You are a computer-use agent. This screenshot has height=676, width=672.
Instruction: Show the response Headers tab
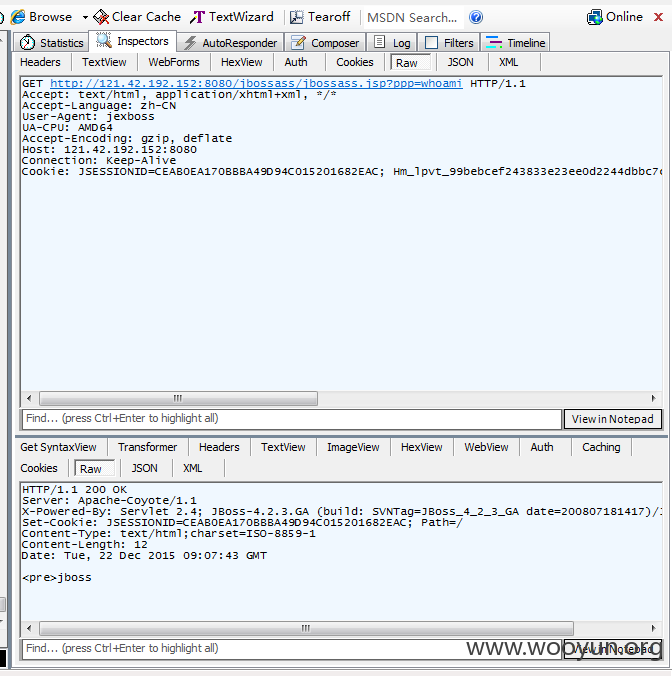pos(219,448)
